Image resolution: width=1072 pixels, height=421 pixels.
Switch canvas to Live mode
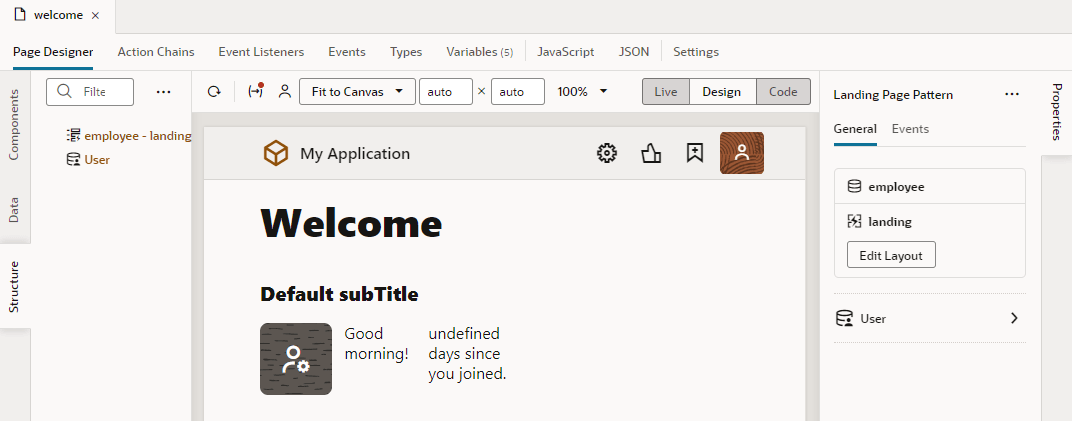(x=666, y=92)
